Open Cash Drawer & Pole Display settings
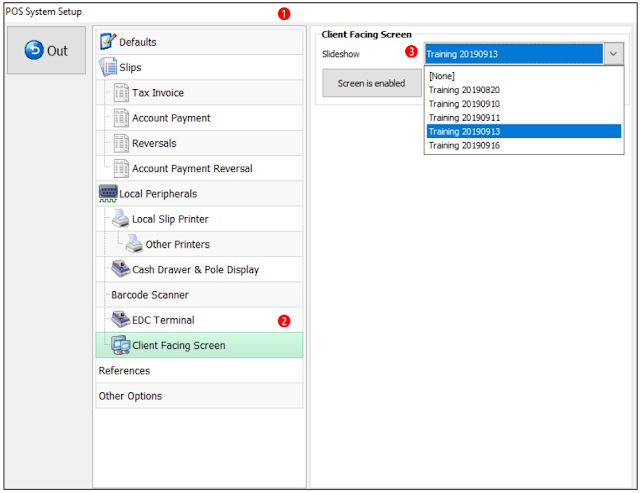Screen dimensions: 640x493 [x=200, y=270]
